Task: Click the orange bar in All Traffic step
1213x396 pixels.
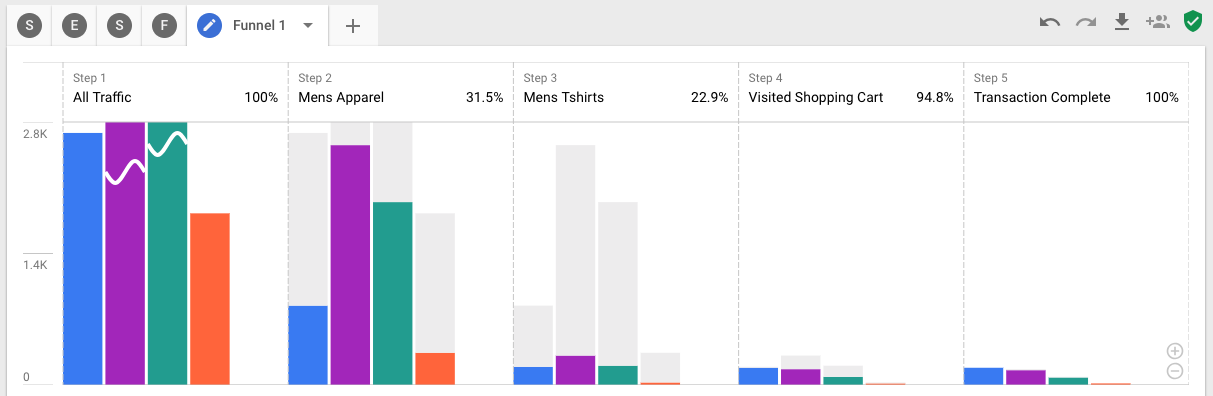Action: [210, 298]
